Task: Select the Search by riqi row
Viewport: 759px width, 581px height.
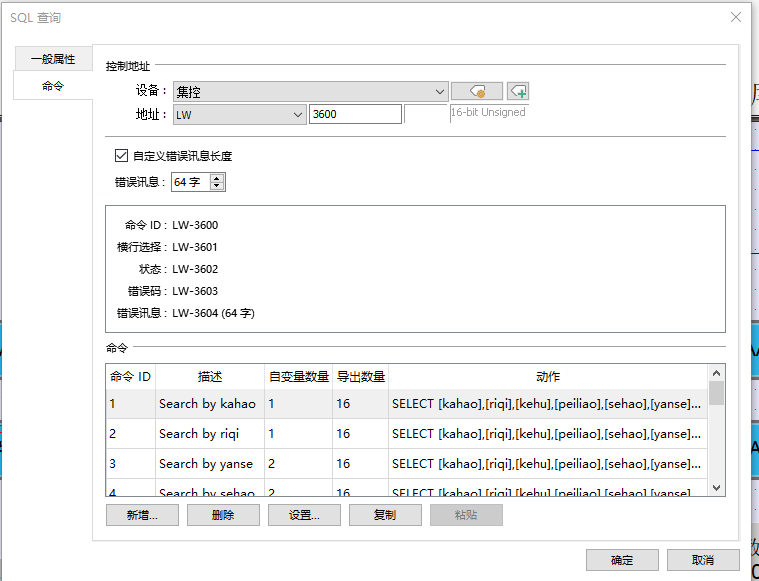Action: tap(407, 434)
